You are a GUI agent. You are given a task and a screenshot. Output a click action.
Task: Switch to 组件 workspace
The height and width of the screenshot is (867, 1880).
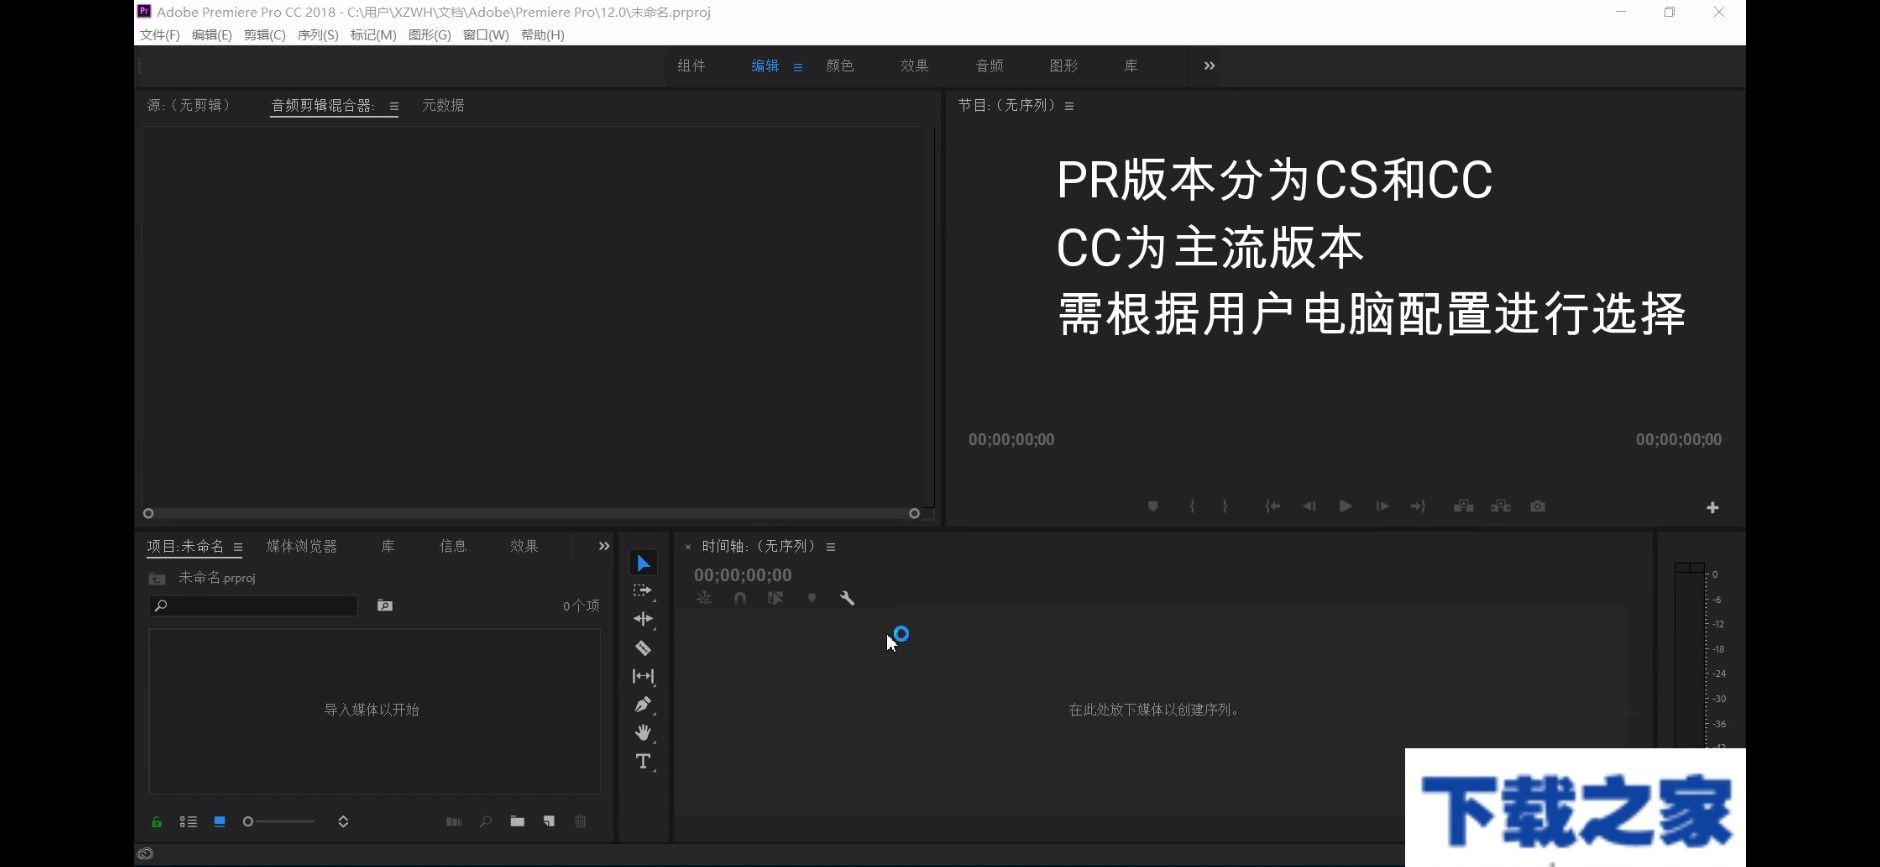pos(691,66)
